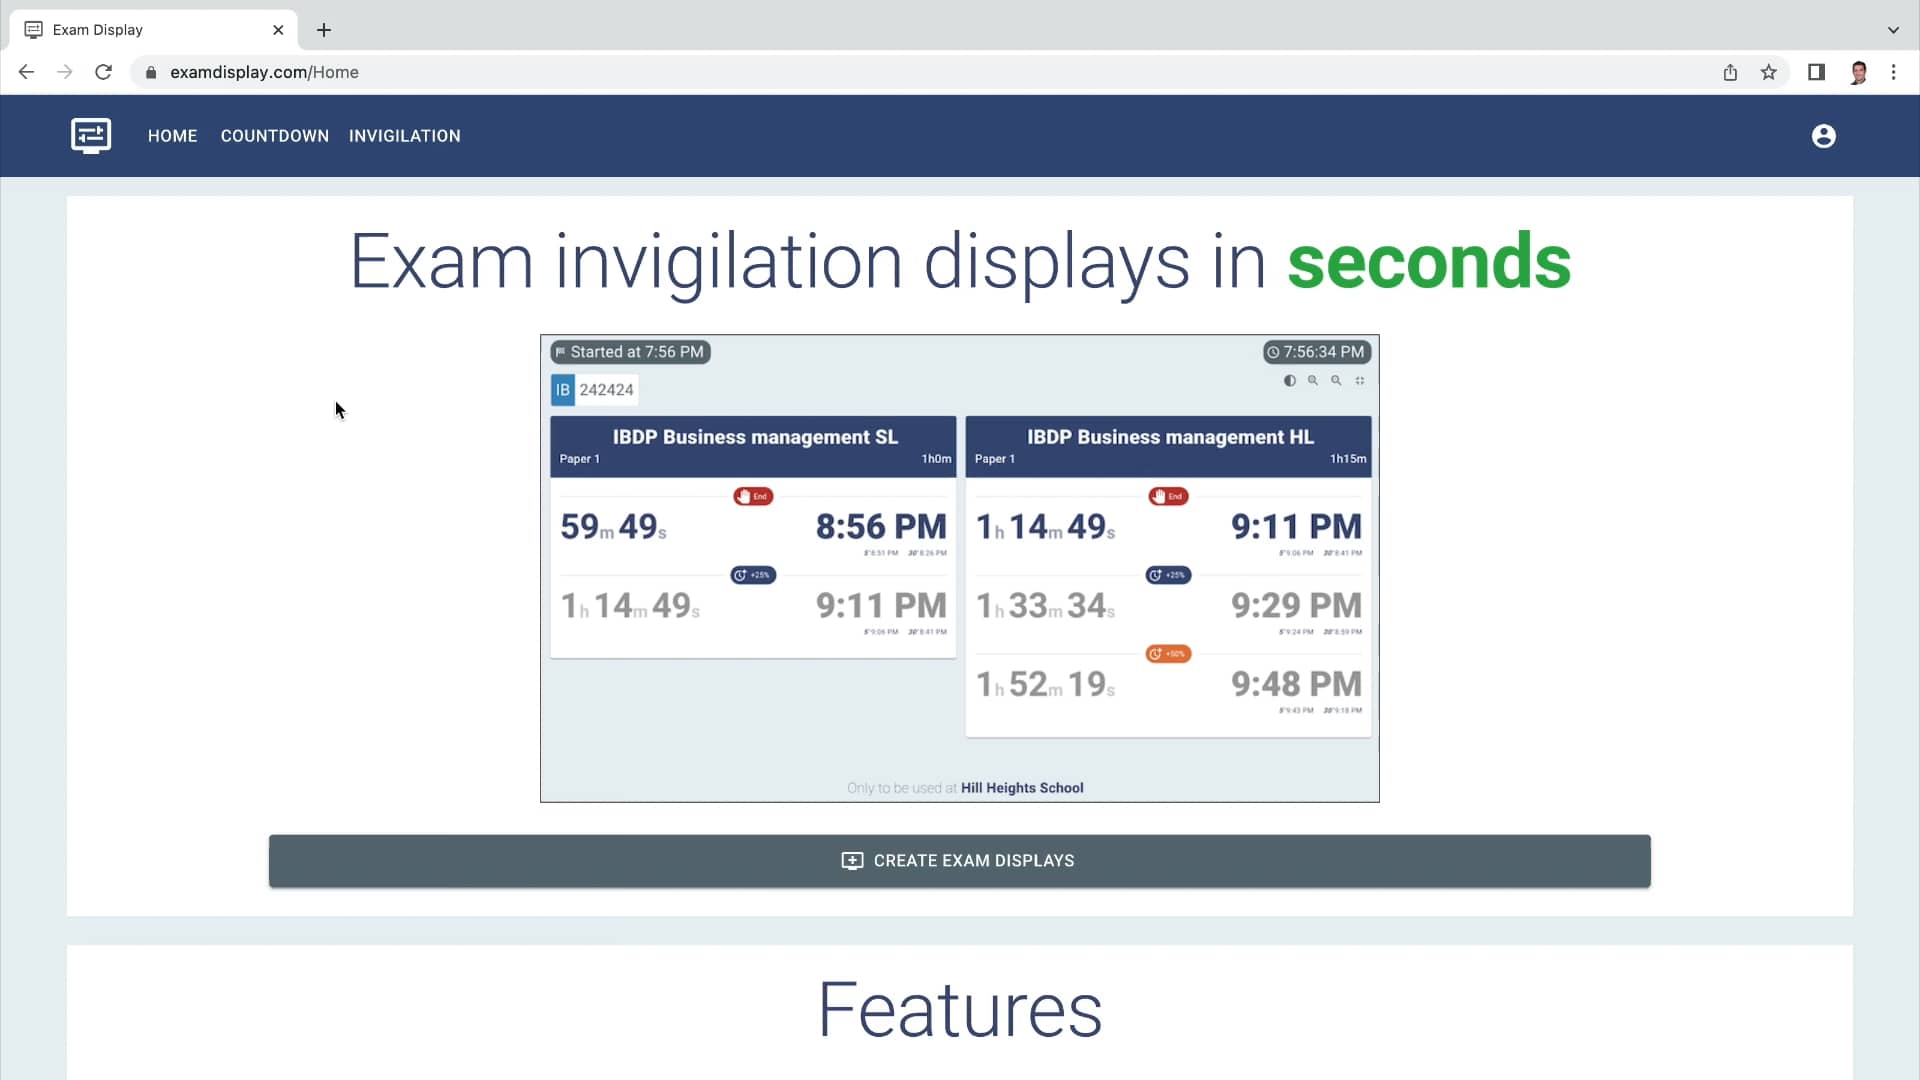1920x1080 pixels.
Task: Click the share page icon in address bar
Action: point(1730,72)
